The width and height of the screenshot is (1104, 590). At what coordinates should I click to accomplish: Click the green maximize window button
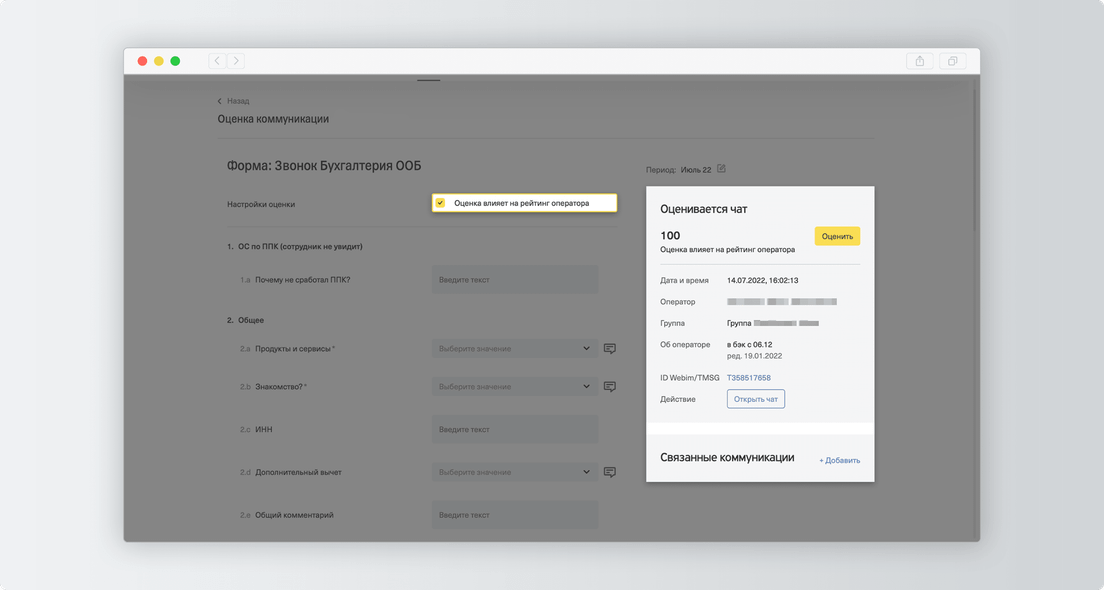pyautogui.click(x=175, y=61)
